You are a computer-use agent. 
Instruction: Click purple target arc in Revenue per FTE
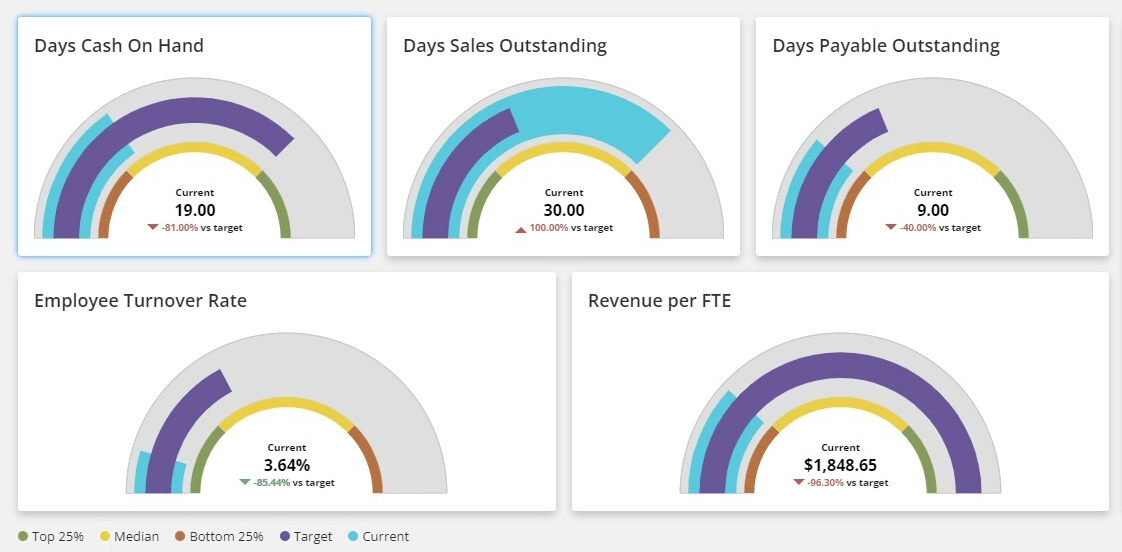[841, 365]
